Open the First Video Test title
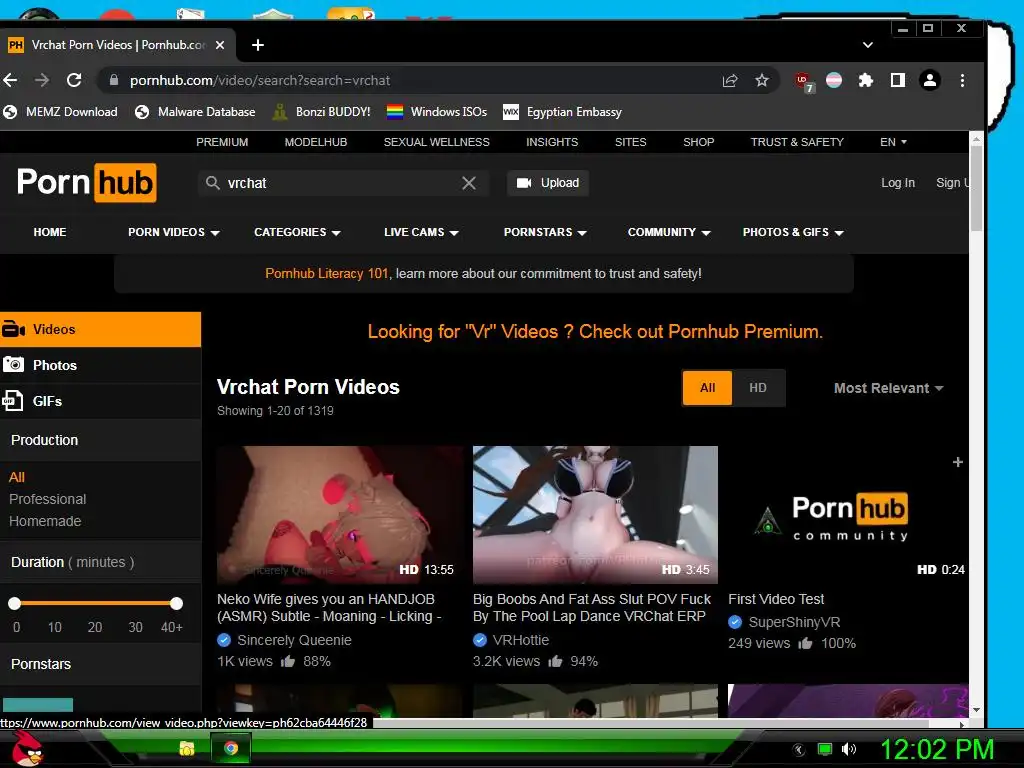This screenshot has height=768, width=1024. pyautogui.click(x=776, y=599)
